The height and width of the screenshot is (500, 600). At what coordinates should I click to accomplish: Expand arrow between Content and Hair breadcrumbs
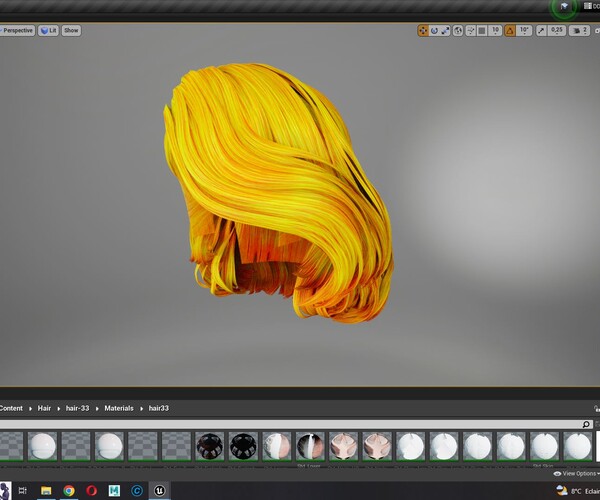click(x=30, y=409)
